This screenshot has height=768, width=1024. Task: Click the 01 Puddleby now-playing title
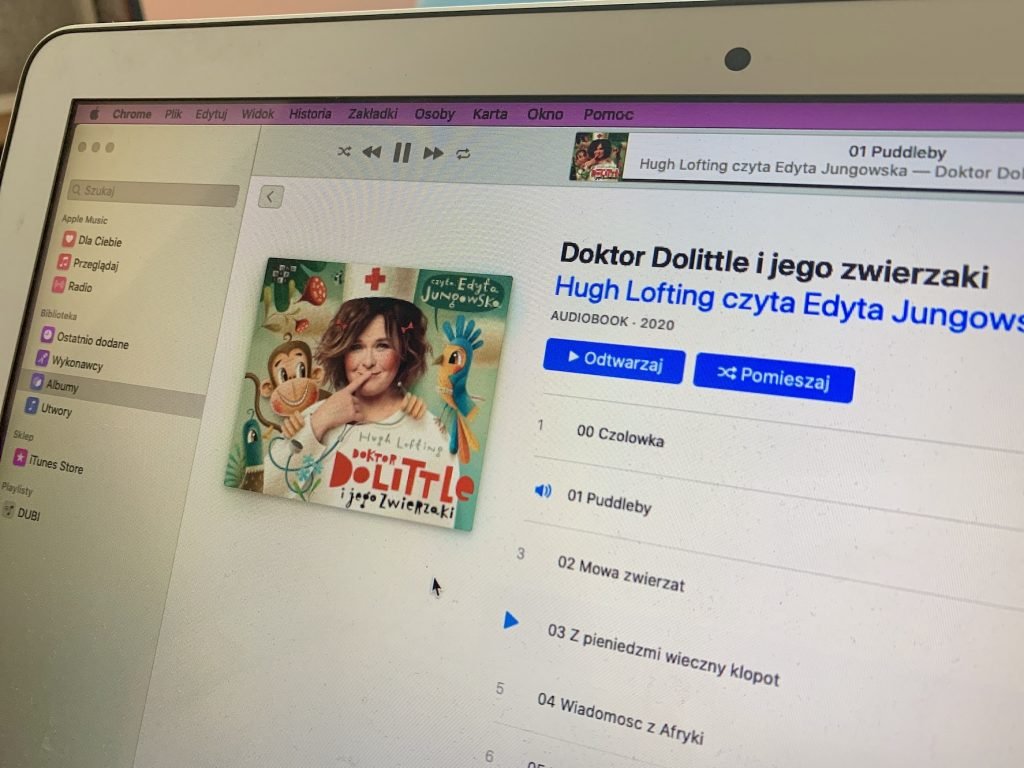pyautogui.click(x=897, y=152)
